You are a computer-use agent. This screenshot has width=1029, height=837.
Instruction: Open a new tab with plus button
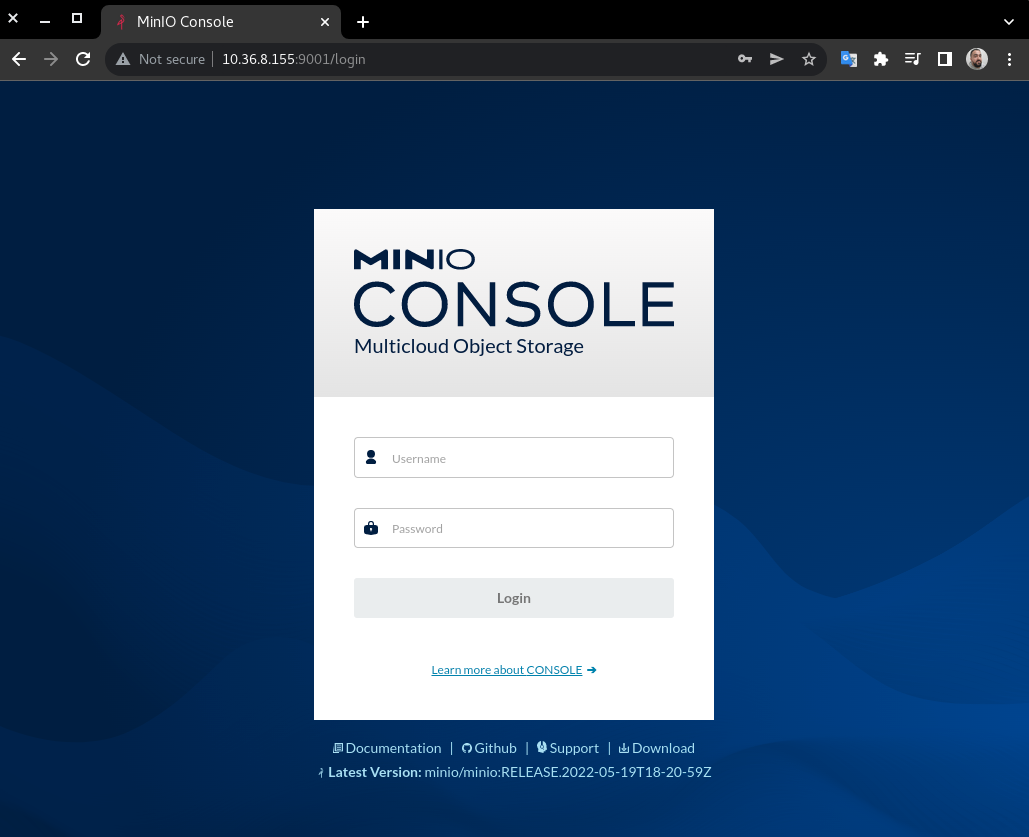click(363, 21)
